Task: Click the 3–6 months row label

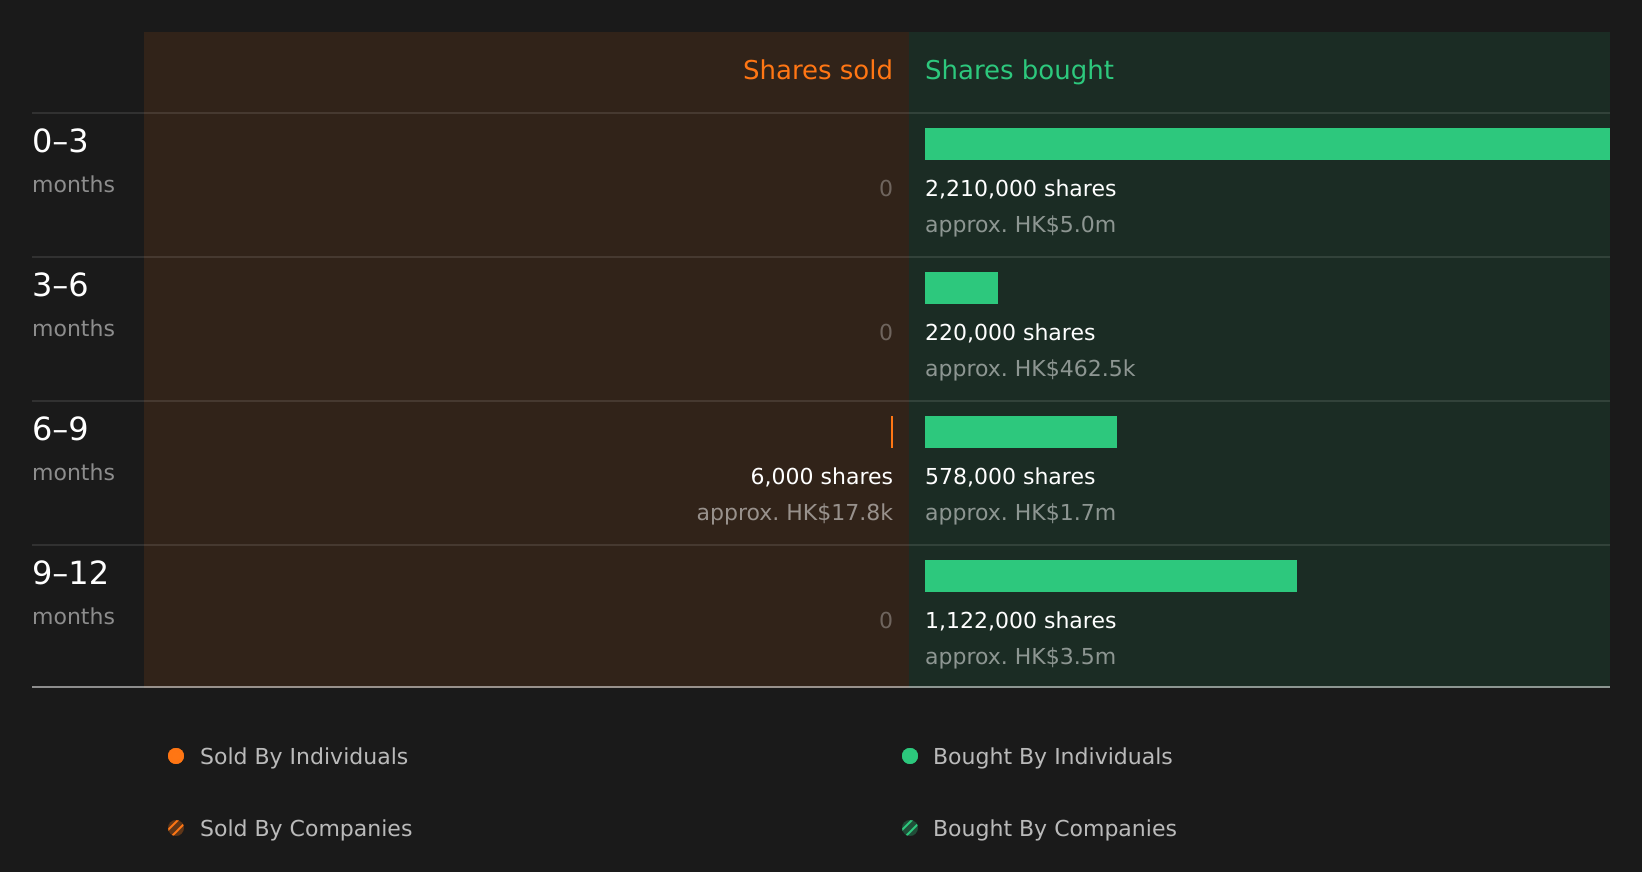Action: tap(73, 305)
